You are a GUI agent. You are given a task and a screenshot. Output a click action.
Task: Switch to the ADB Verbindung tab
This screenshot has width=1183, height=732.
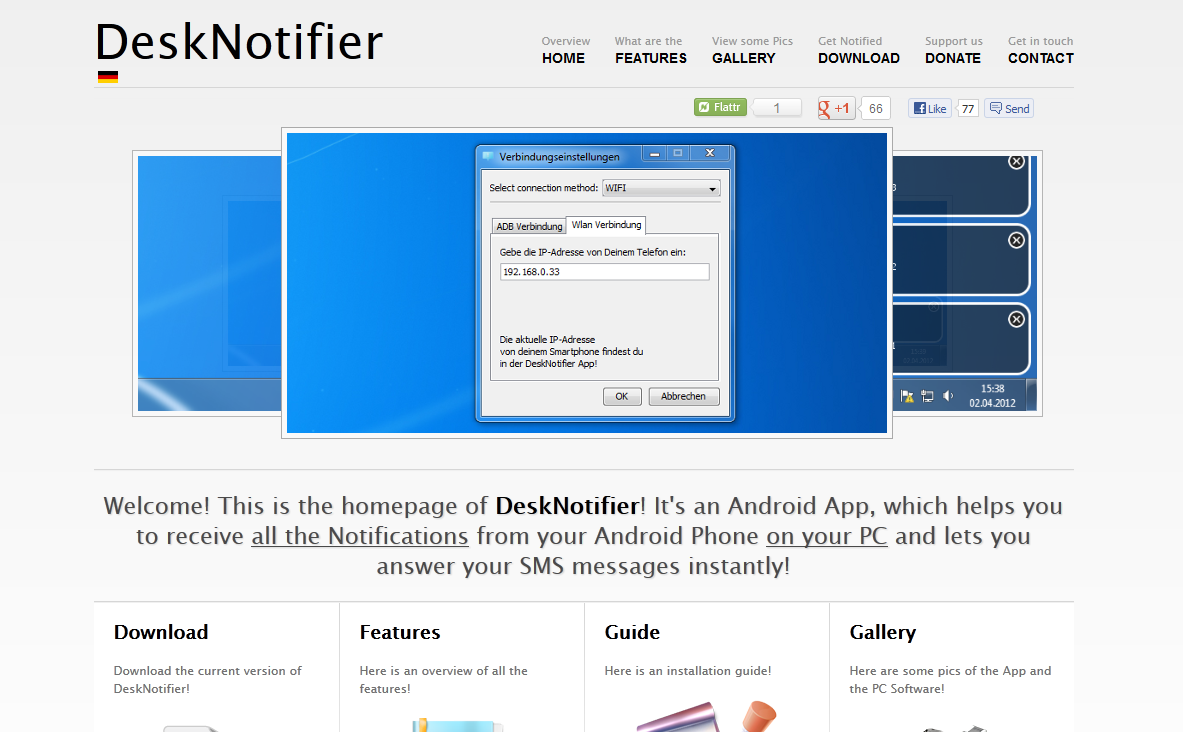point(529,226)
